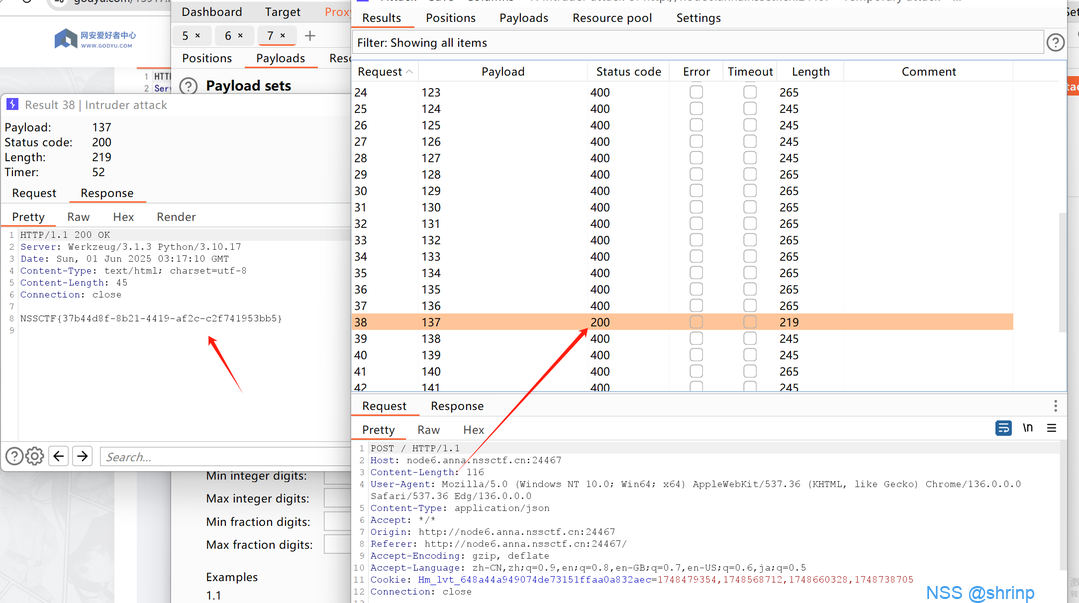1079x603 pixels.
Task: Switch to Positions tab in attack window
Action: pos(451,18)
